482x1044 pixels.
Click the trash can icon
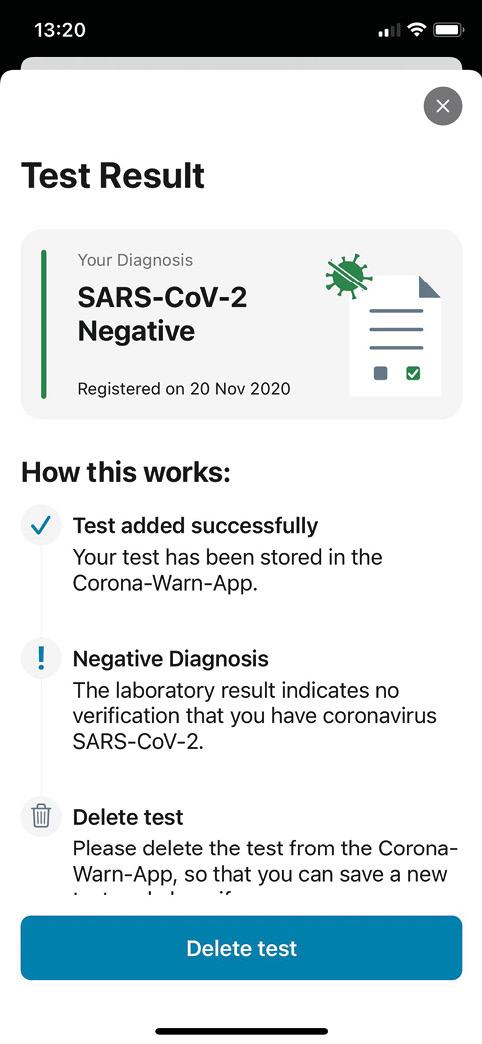(41, 816)
